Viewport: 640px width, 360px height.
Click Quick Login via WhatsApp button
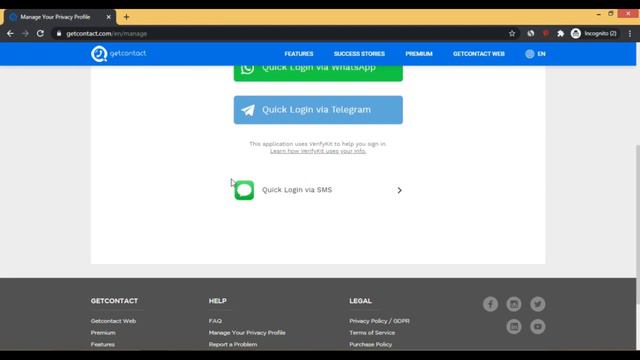pos(318,73)
